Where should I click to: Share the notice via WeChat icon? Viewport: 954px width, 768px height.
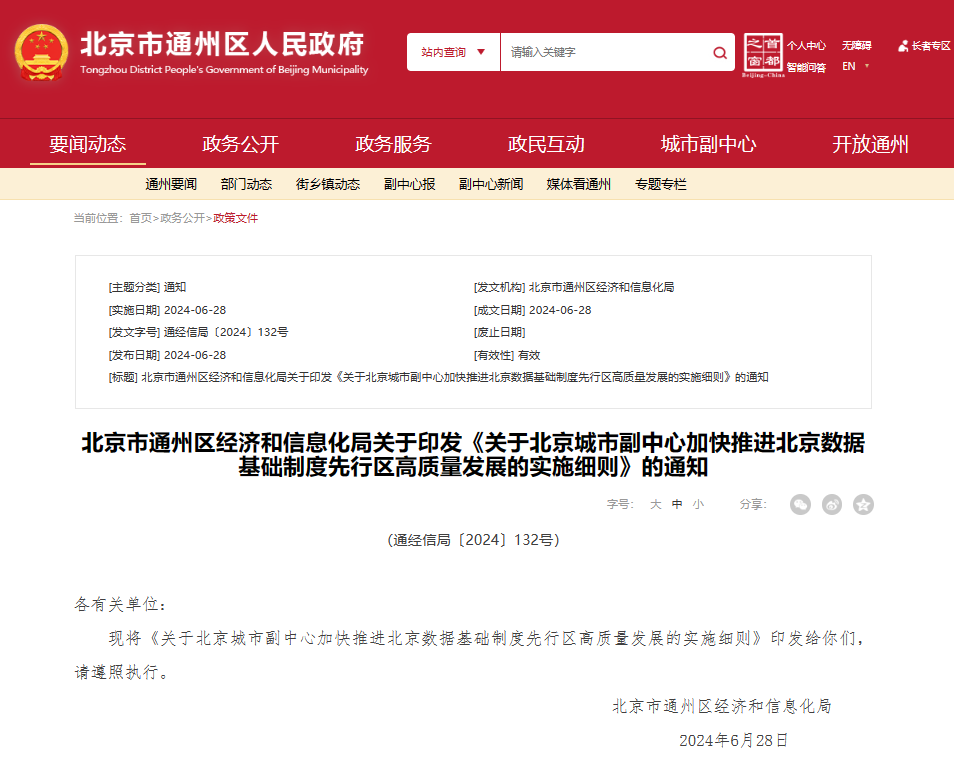coord(800,505)
